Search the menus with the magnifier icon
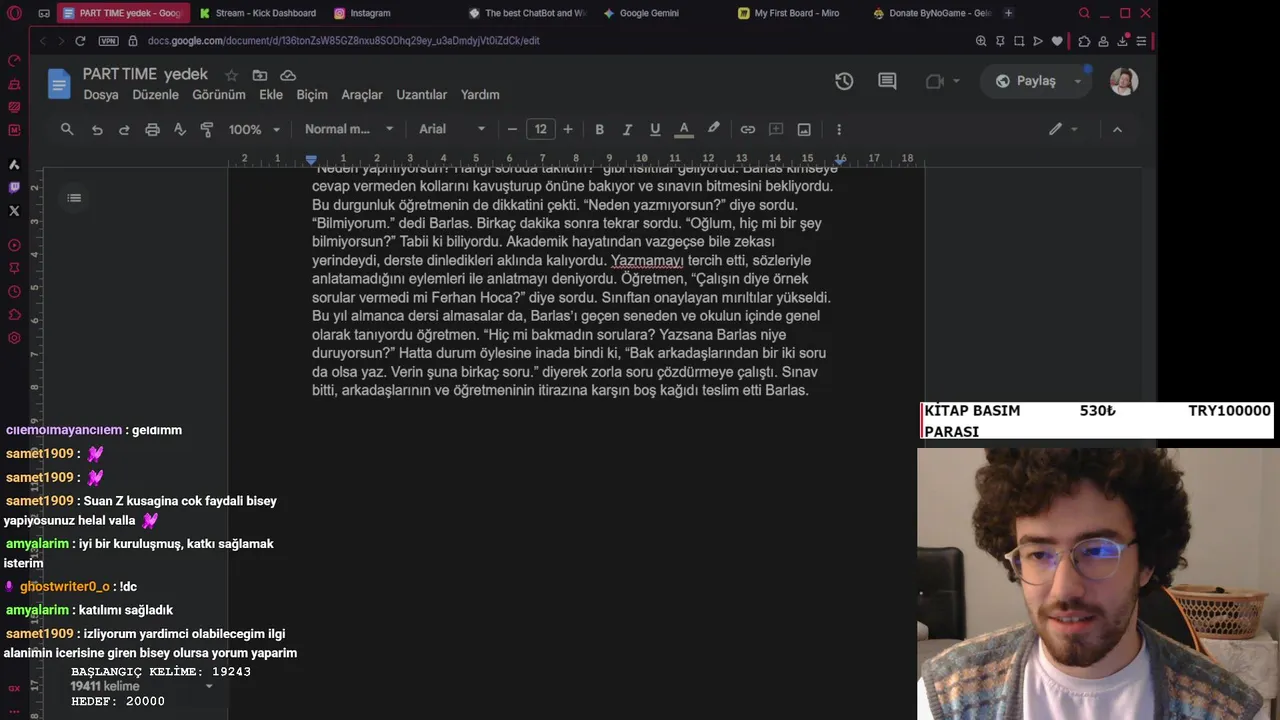The width and height of the screenshot is (1280, 720). point(67,129)
